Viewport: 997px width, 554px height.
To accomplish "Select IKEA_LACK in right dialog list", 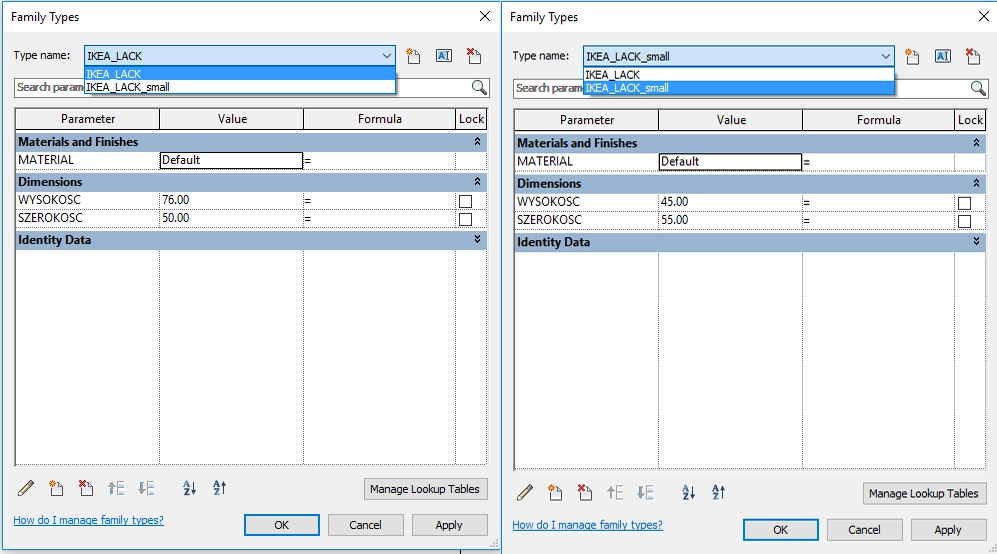I will point(739,74).
